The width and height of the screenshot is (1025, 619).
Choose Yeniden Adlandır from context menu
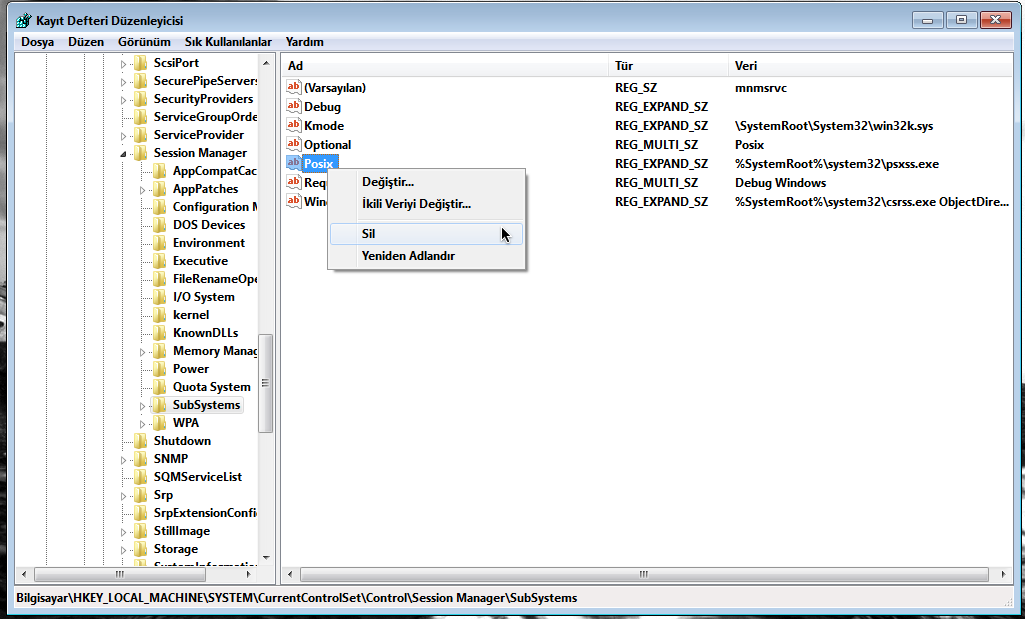[x=426, y=256]
